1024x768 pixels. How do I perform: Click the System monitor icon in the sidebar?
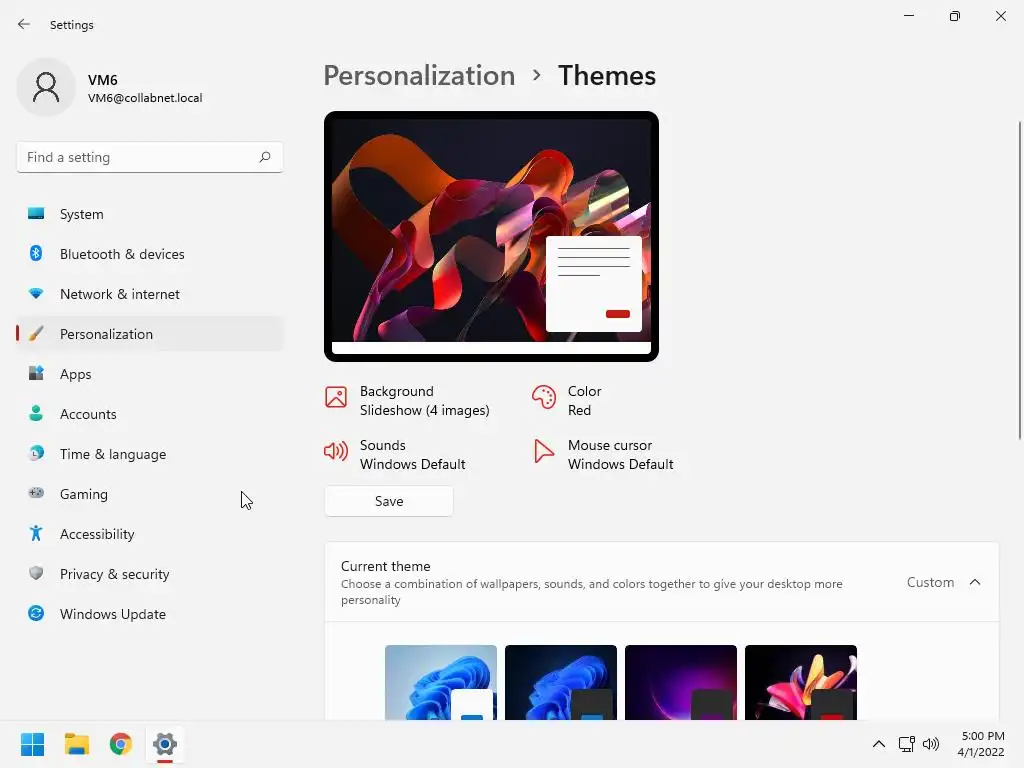pyautogui.click(x=36, y=214)
